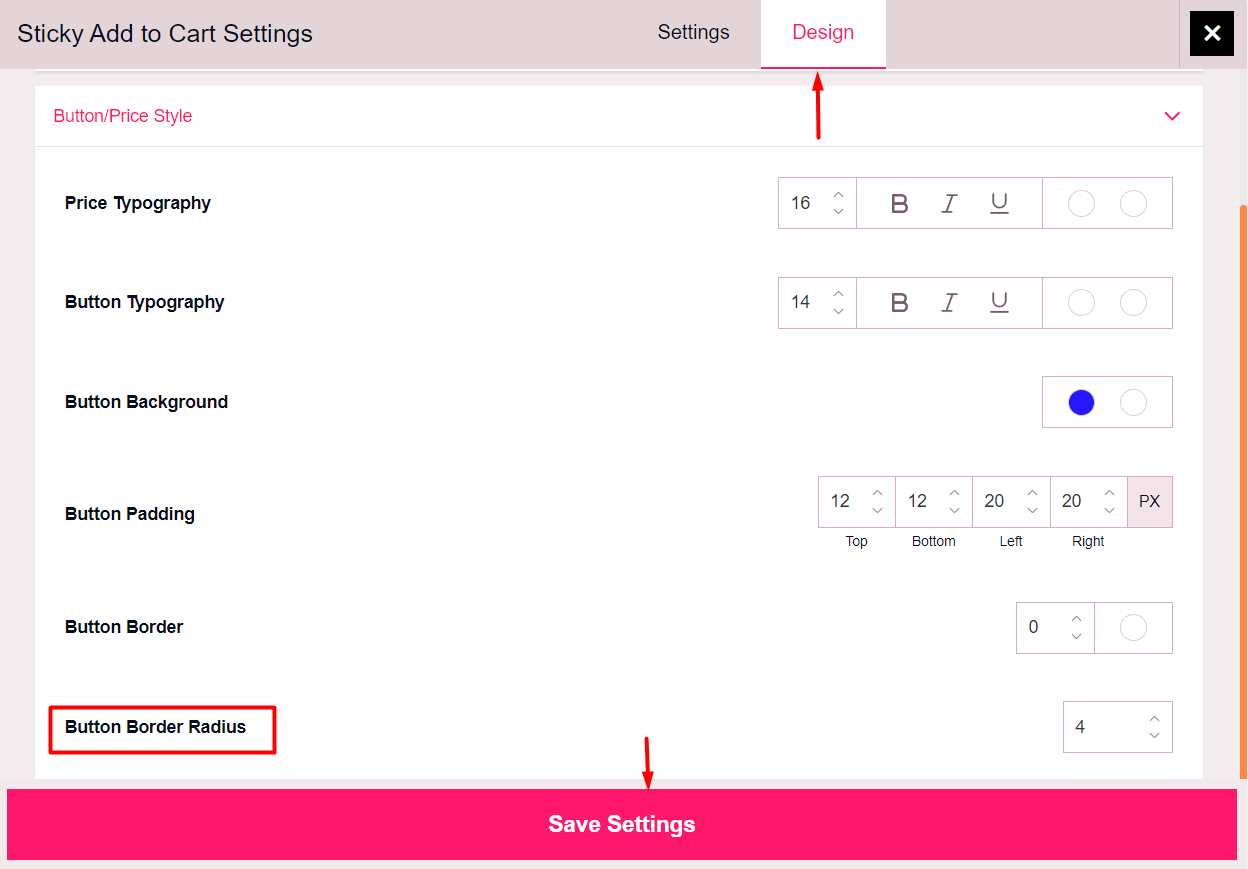
Task: Click the Save Settings button
Action: coord(621,824)
